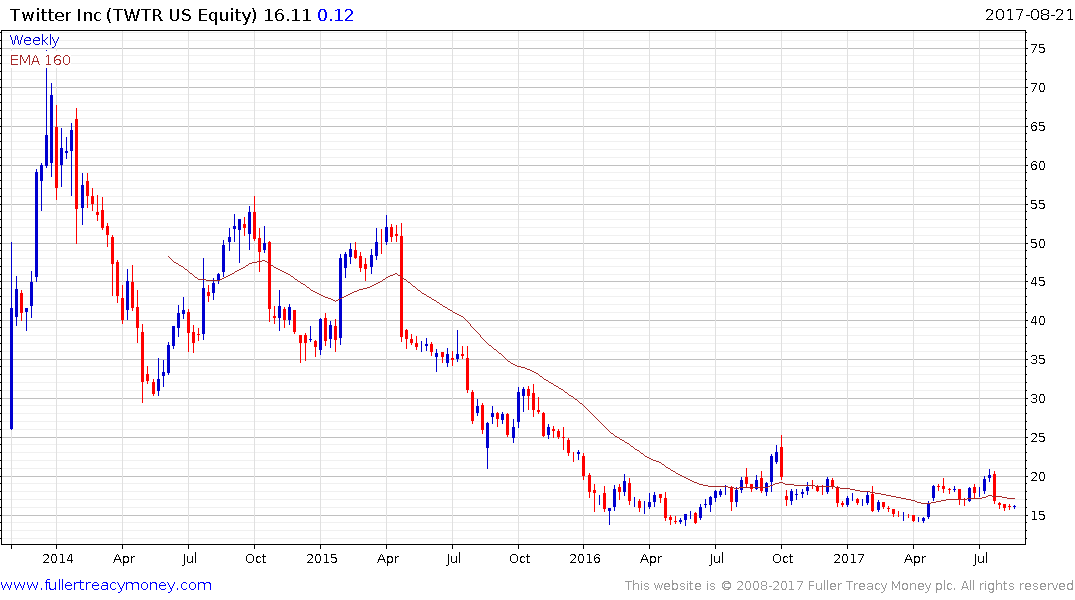Image resolution: width=1075 pixels, height=600 pixels.
Task: Click the 15 price axis label
Action: [1037, 516]
